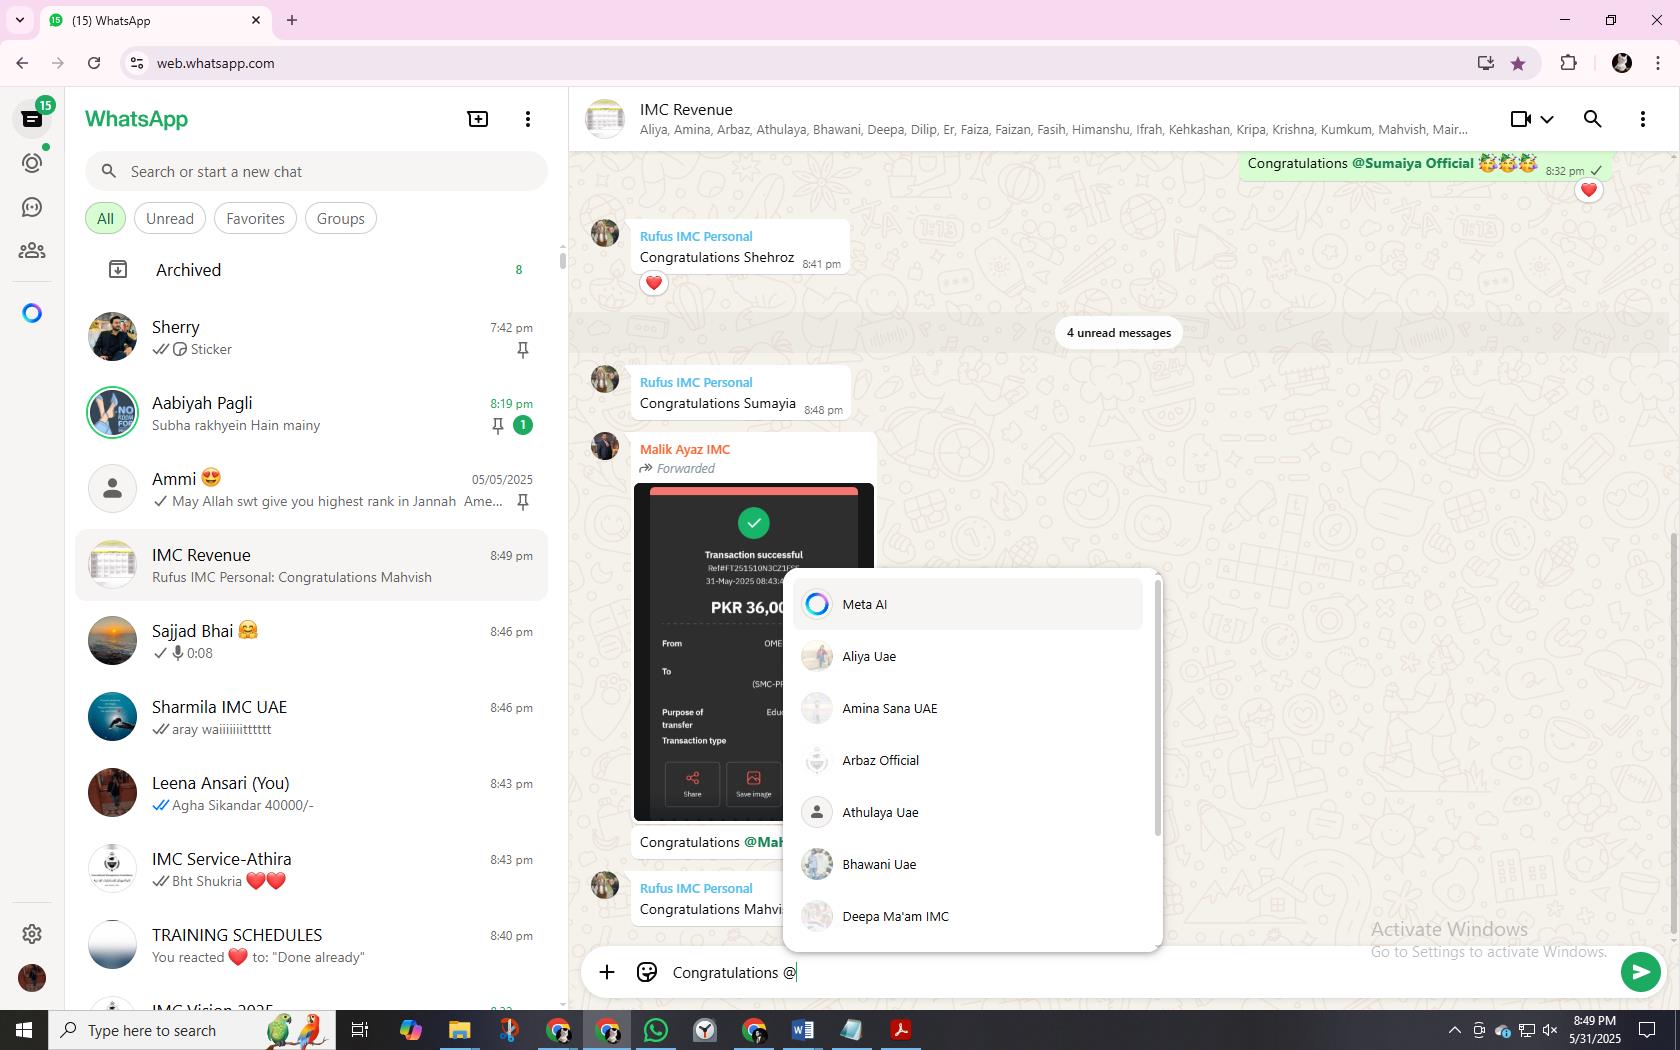Image resolution: width=1680 pixels, height=1050 pixels.
Task: Open the Aabiyah Pagli chat
Action: click(312, 413)
